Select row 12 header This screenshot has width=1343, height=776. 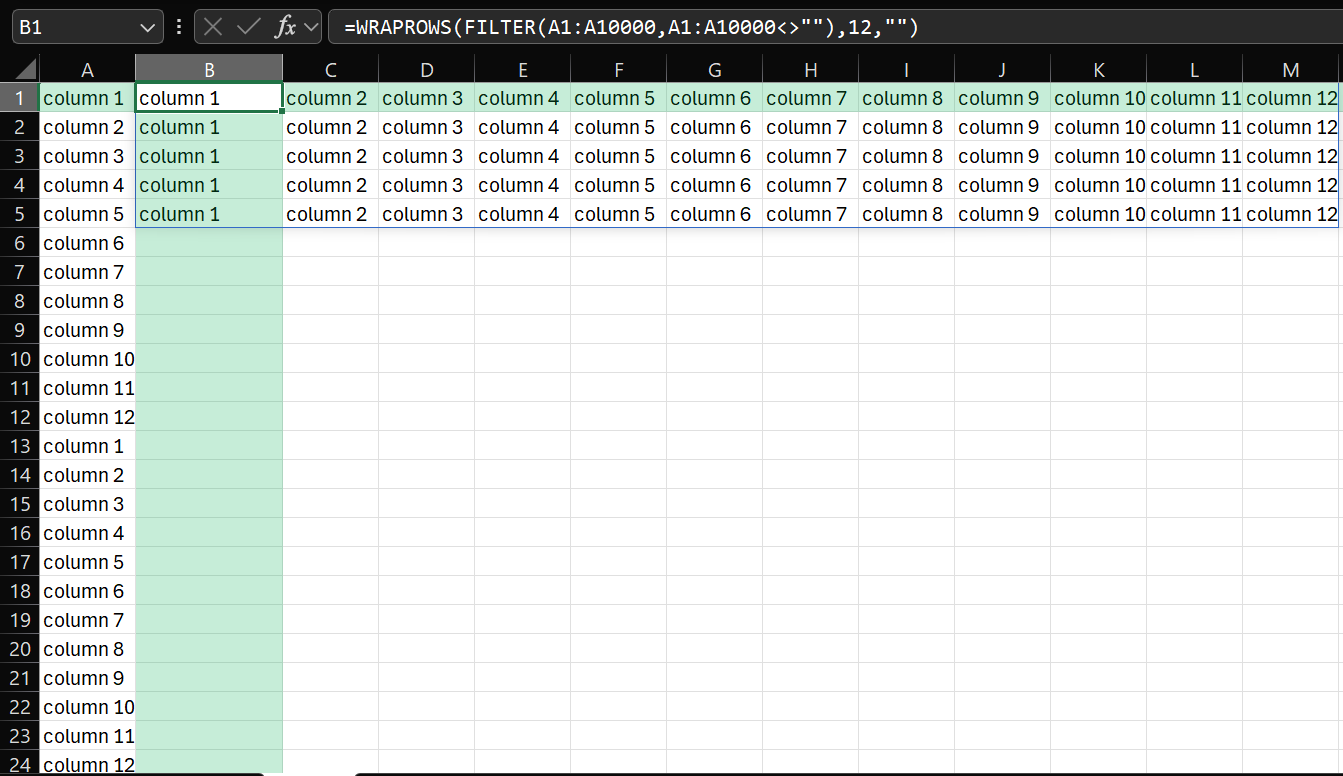click(x=20, y=417)
